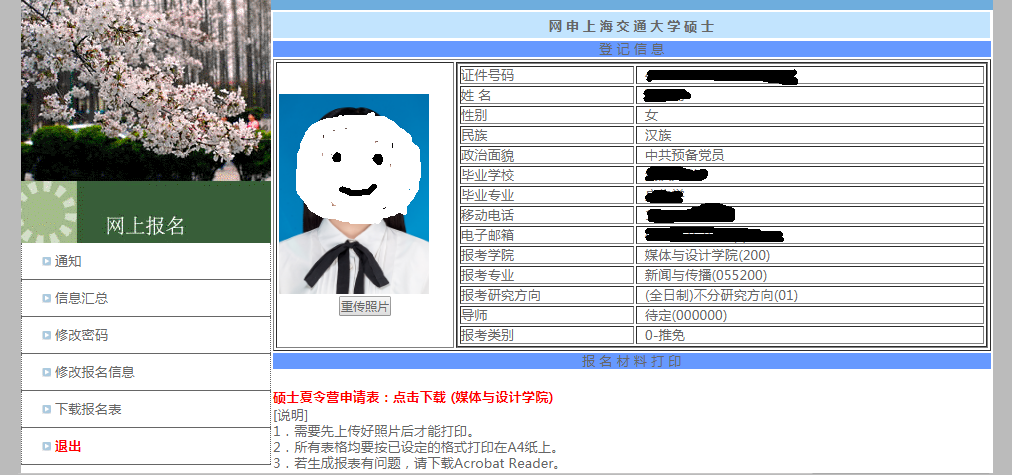Click the [说明] heading text
The width and height of the screenshot is (1012, 475).
coord(291,415)
